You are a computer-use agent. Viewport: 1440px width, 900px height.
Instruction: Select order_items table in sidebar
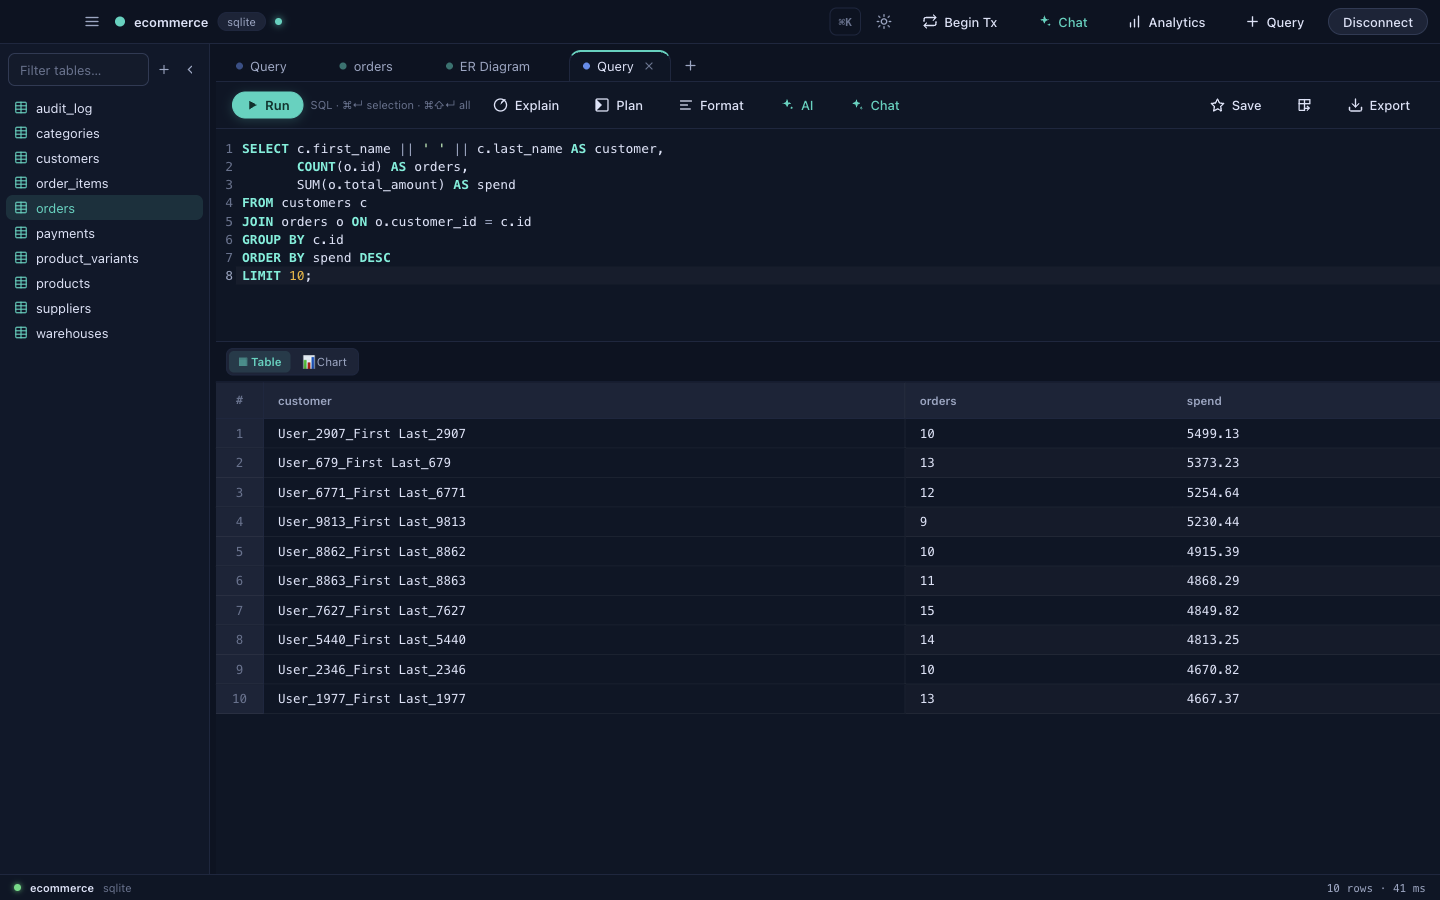coord(104,183)
